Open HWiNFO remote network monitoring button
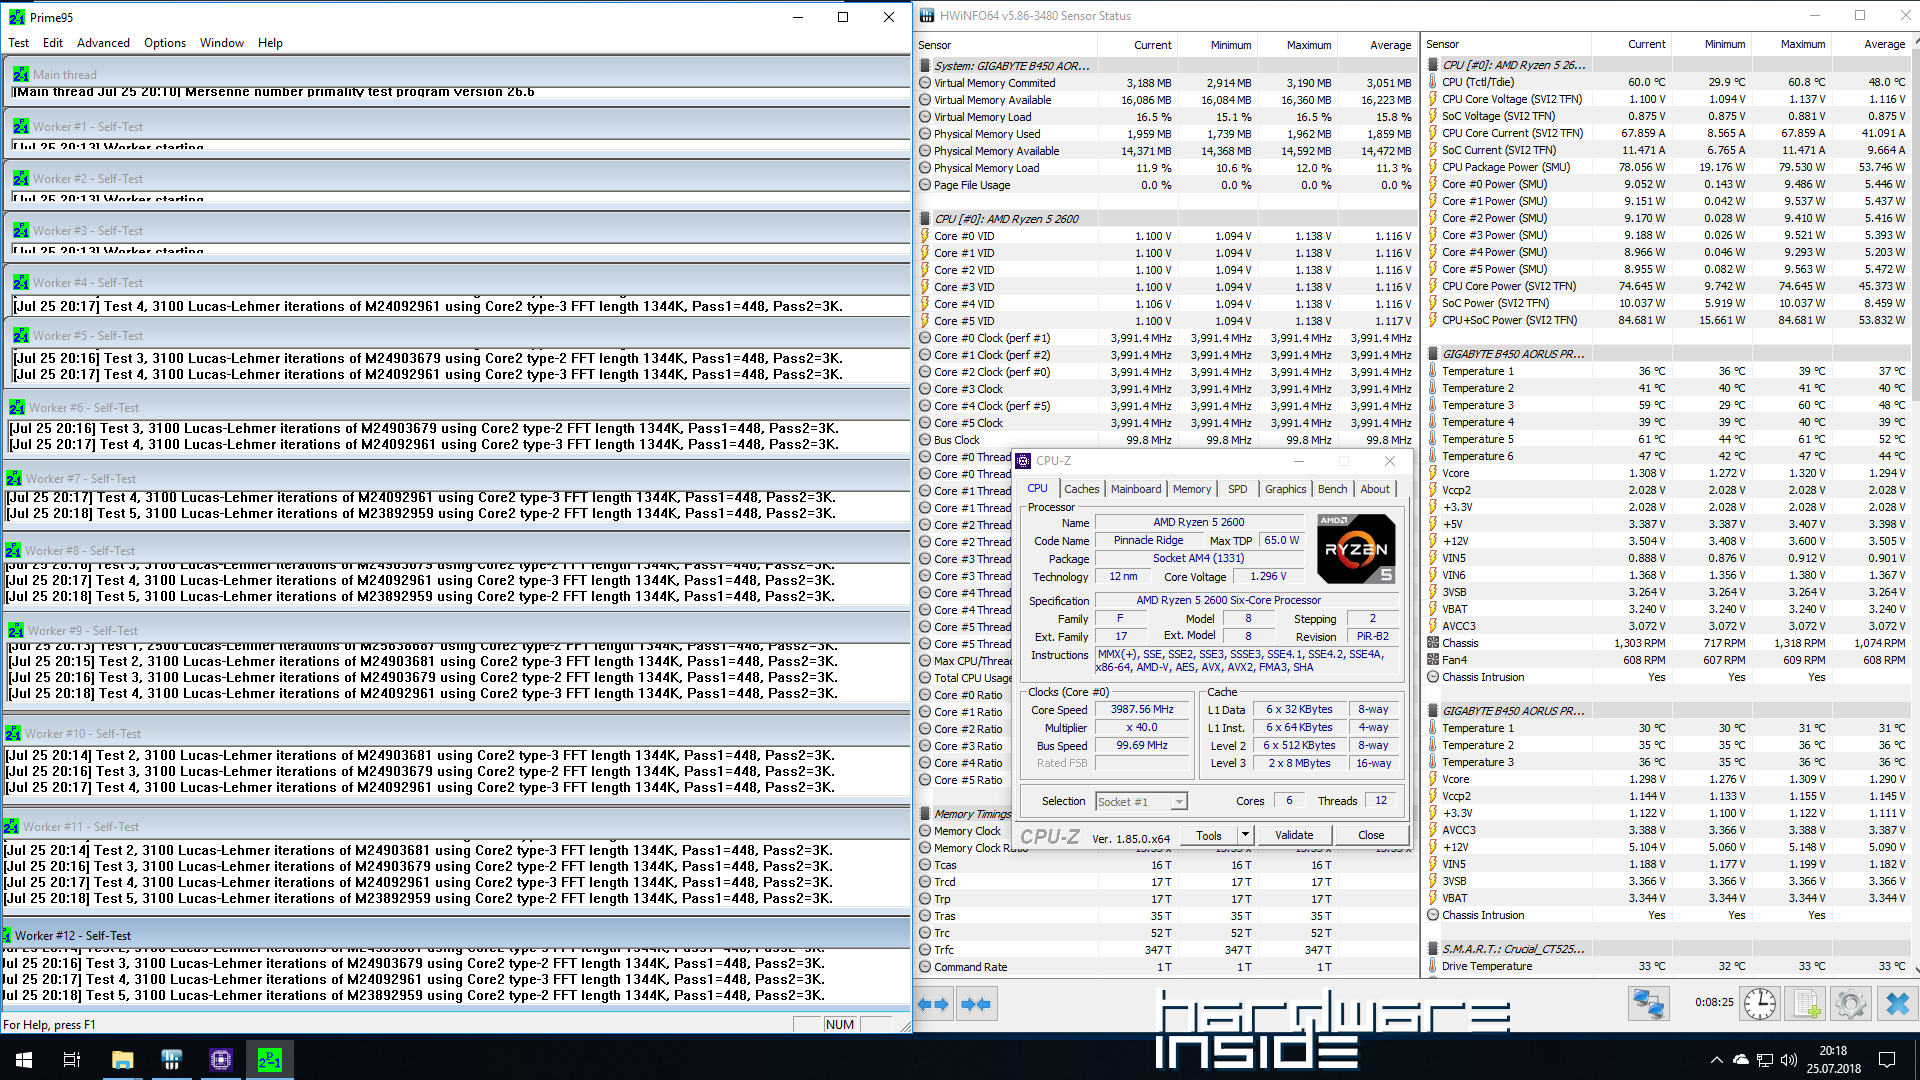The width and height of the screenshot is (1920, 1080). (x=1648, y=1003)
